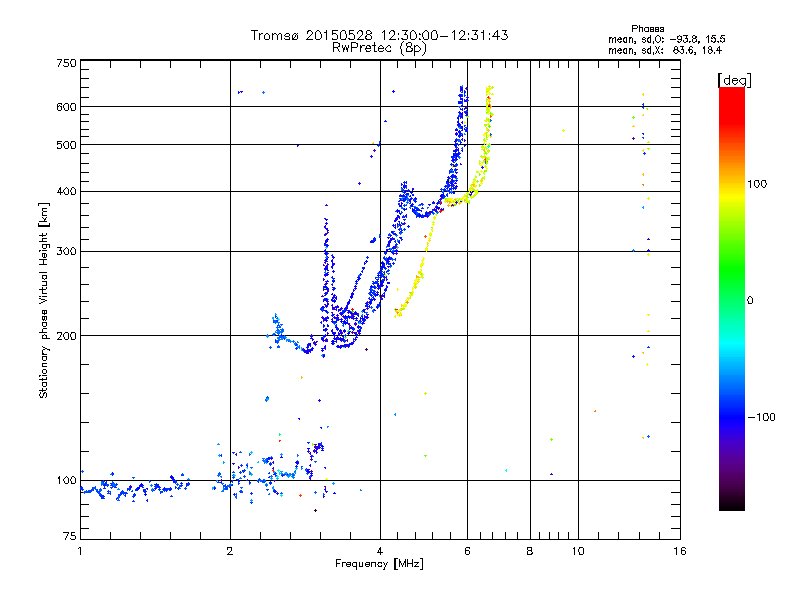
Task: Click the '[deg]' colorbar unit label
Action: [x=734, y=80]
